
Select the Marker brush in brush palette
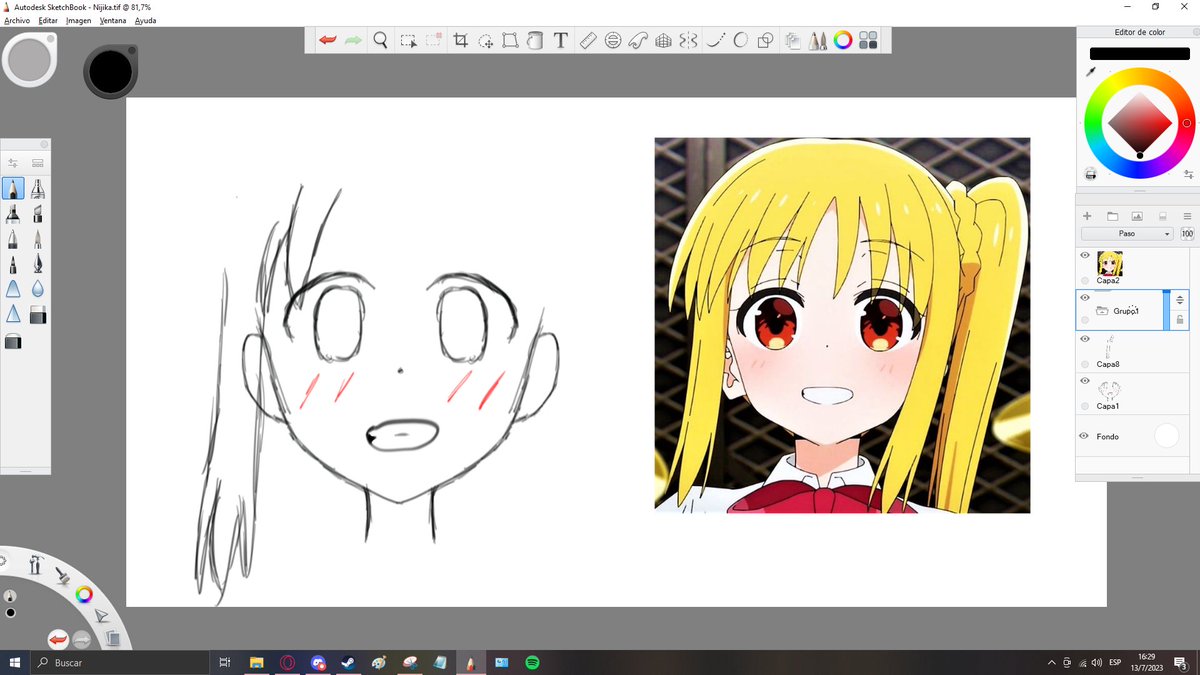(x=13, y=214)
